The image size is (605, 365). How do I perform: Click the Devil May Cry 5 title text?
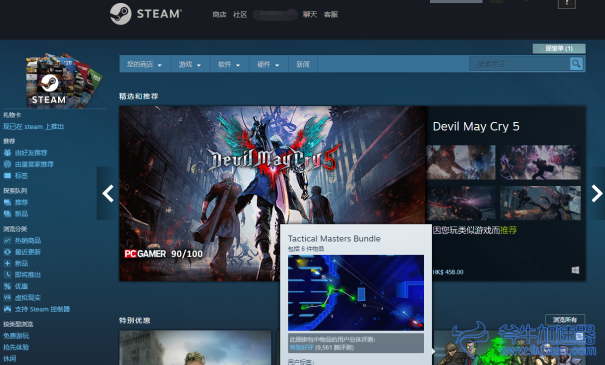pos(476,127)
